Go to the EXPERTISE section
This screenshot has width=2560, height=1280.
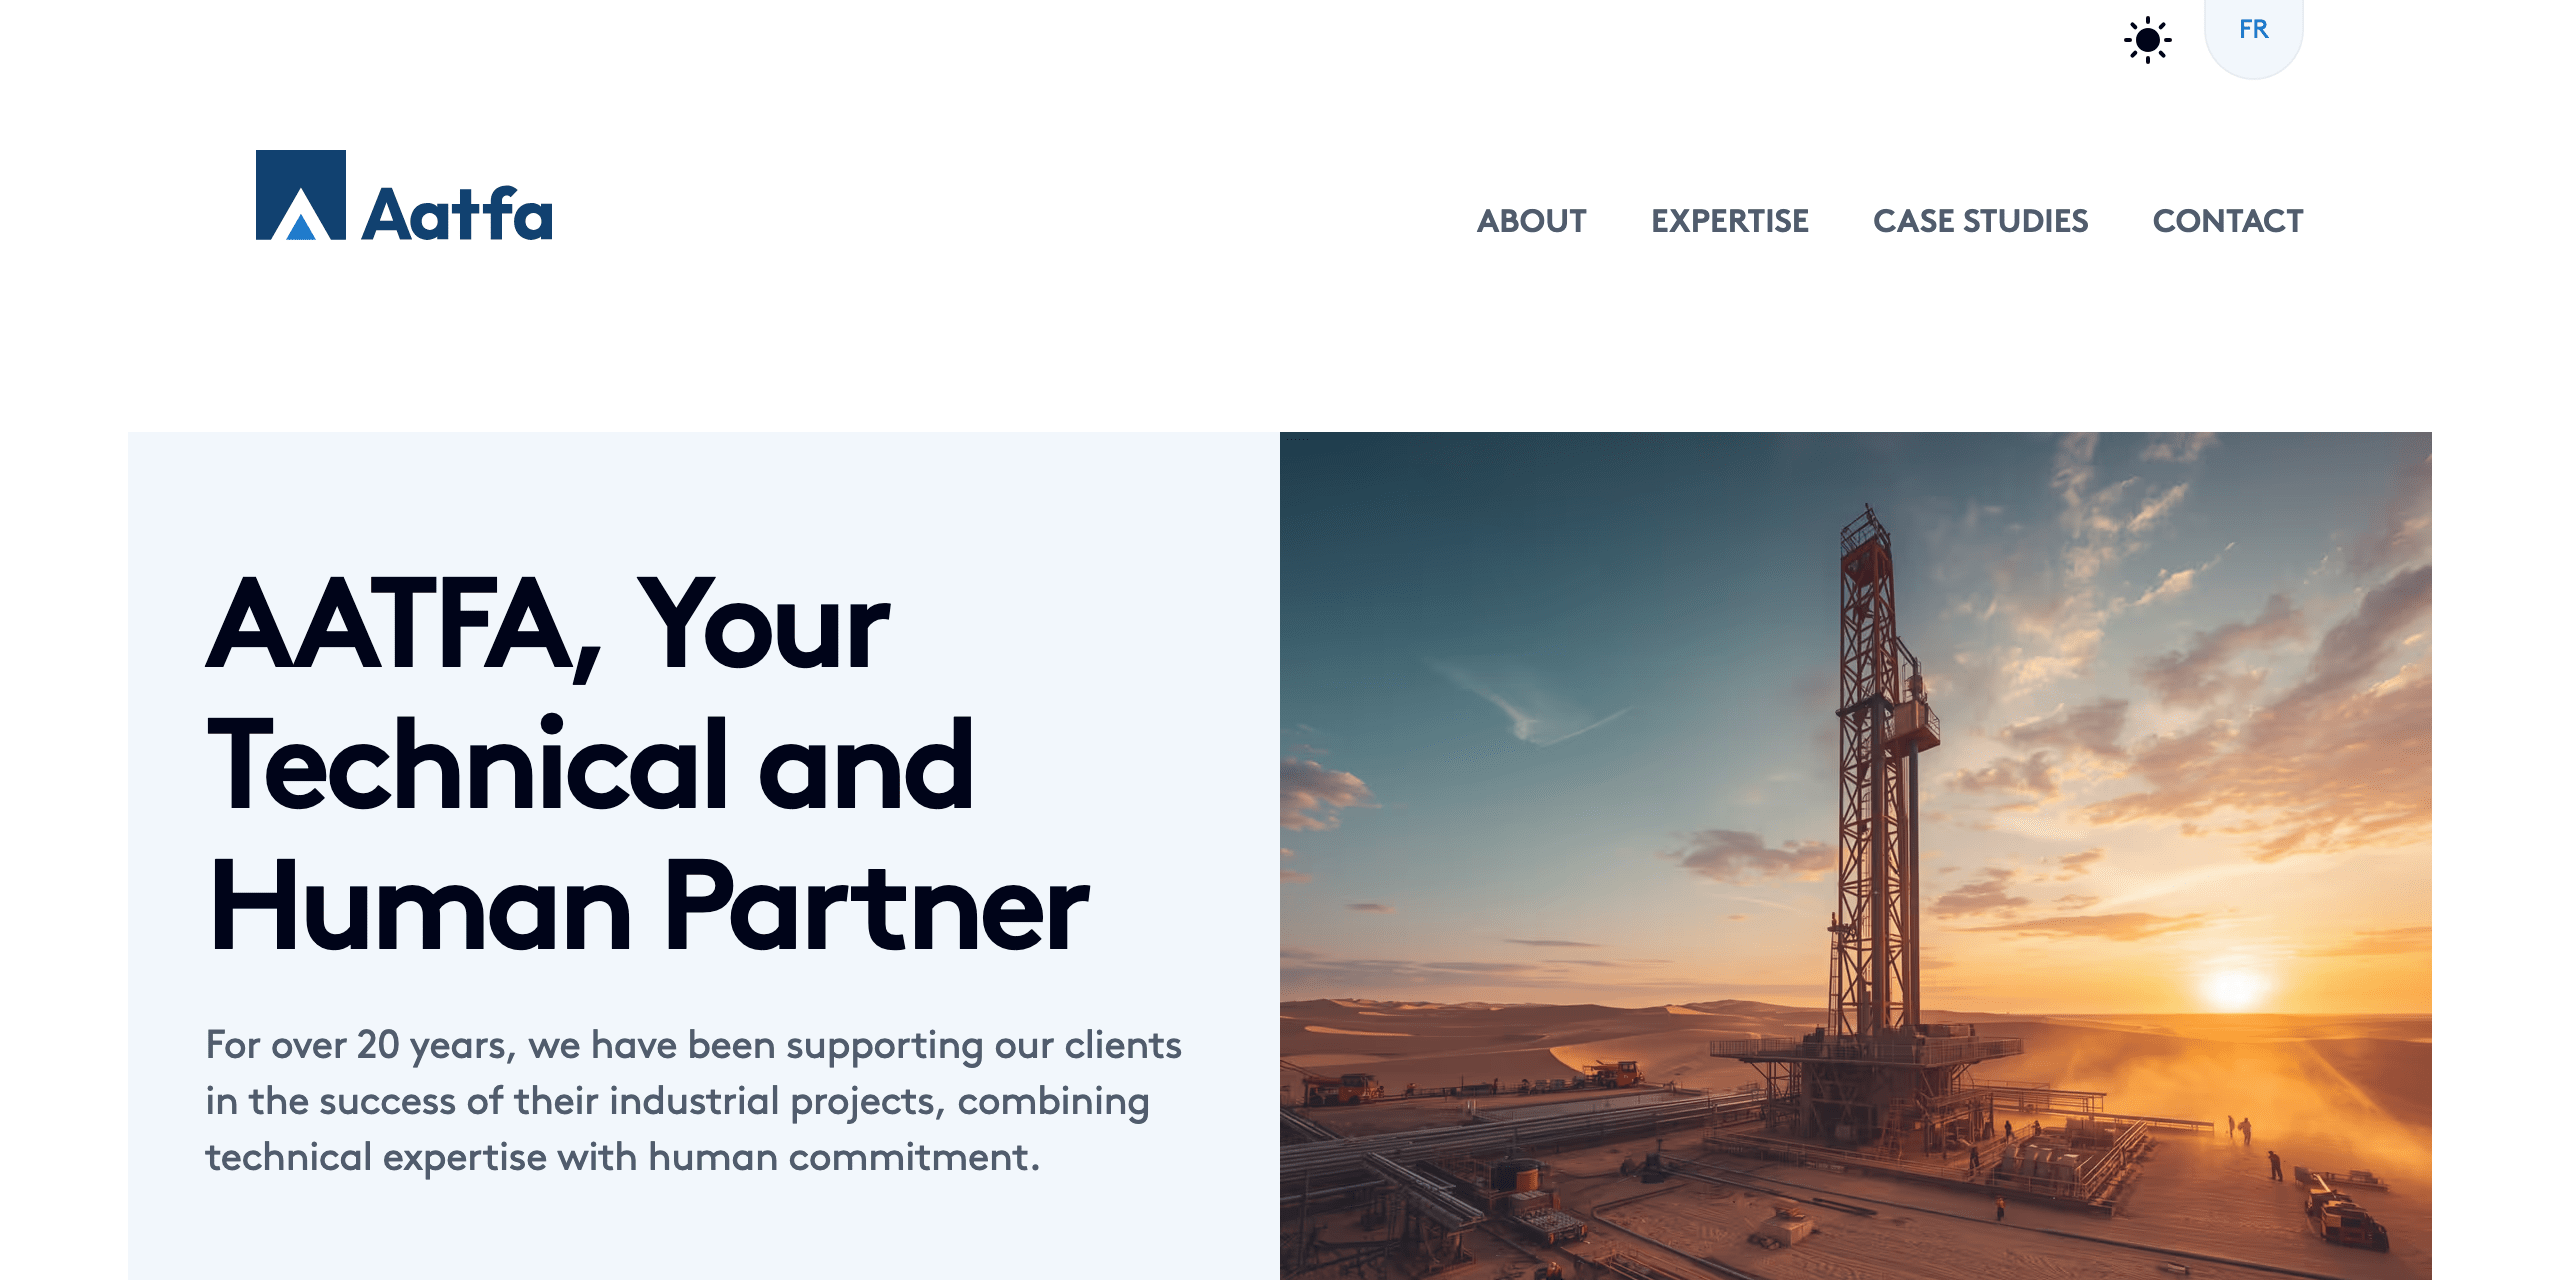coord(1730,220)
